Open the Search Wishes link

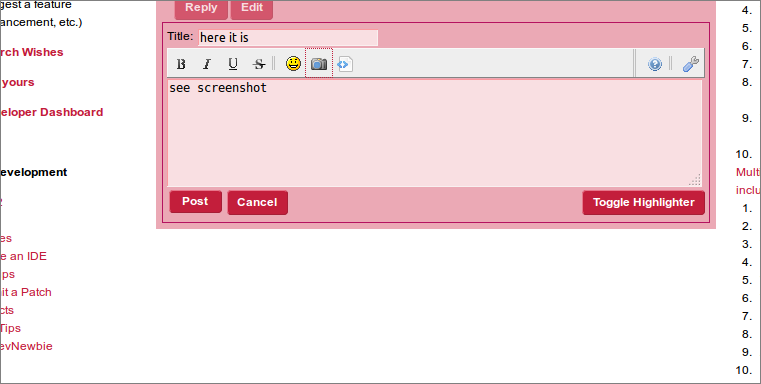click(32, 52)
